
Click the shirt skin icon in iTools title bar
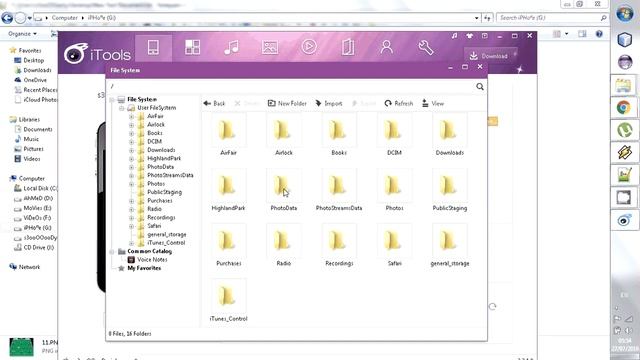coord(469,36)
